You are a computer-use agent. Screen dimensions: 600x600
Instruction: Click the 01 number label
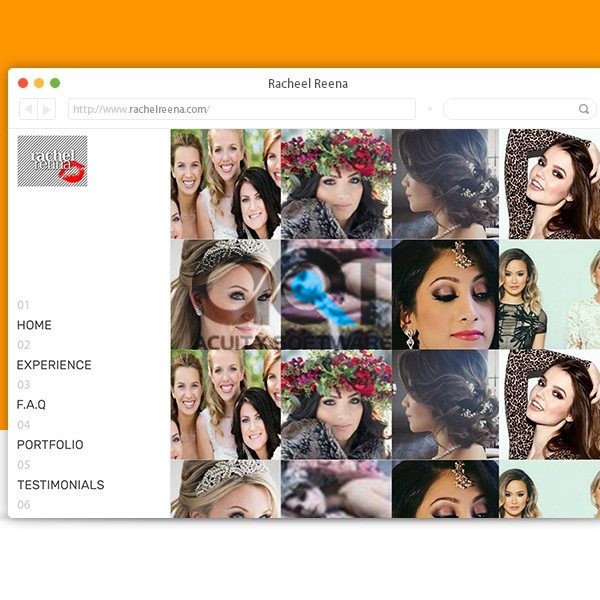[x=23, y=305]
